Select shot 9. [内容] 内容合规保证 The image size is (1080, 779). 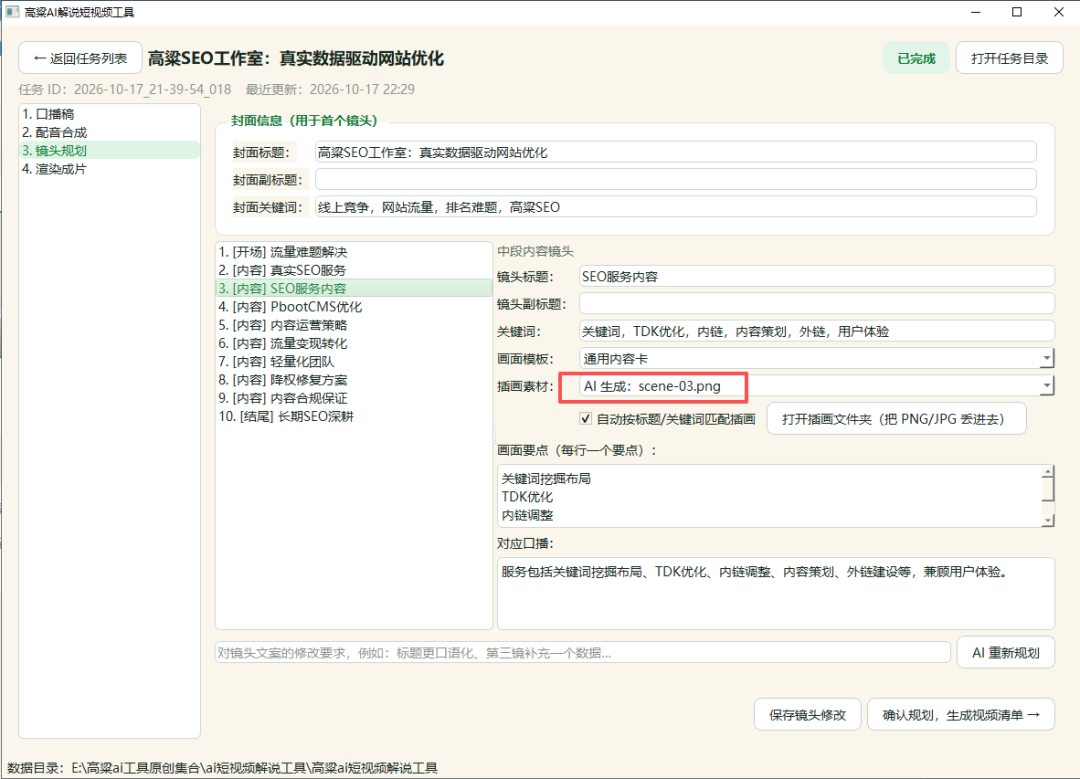click(354, 397)
